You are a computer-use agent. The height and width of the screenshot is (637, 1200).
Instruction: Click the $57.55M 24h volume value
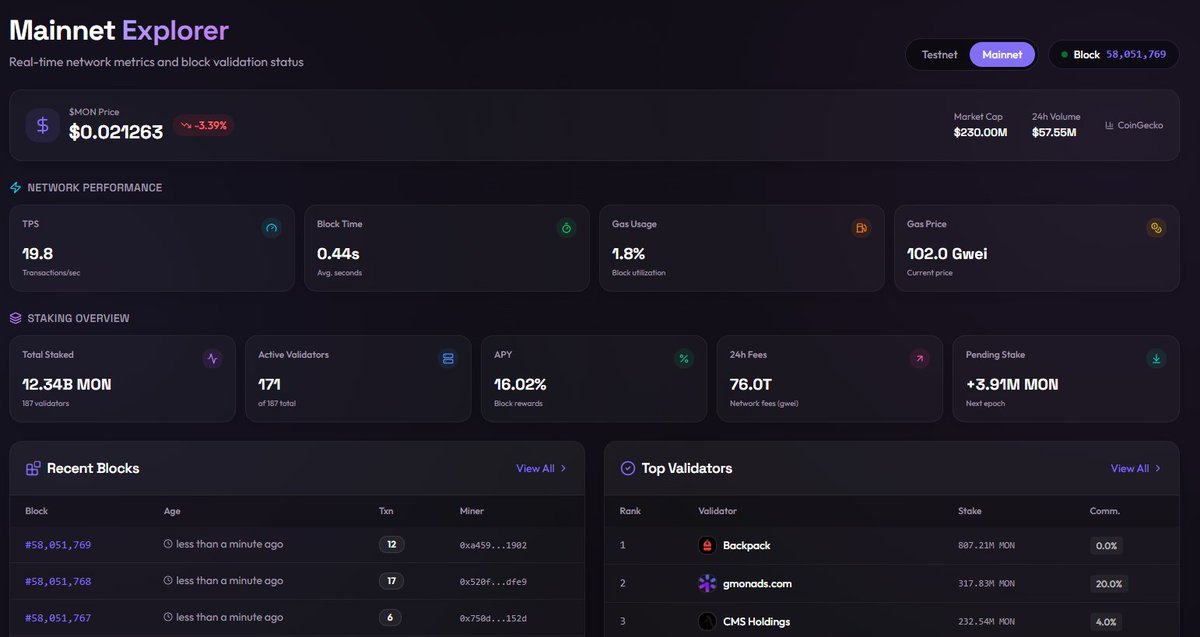pos(1054,132)
